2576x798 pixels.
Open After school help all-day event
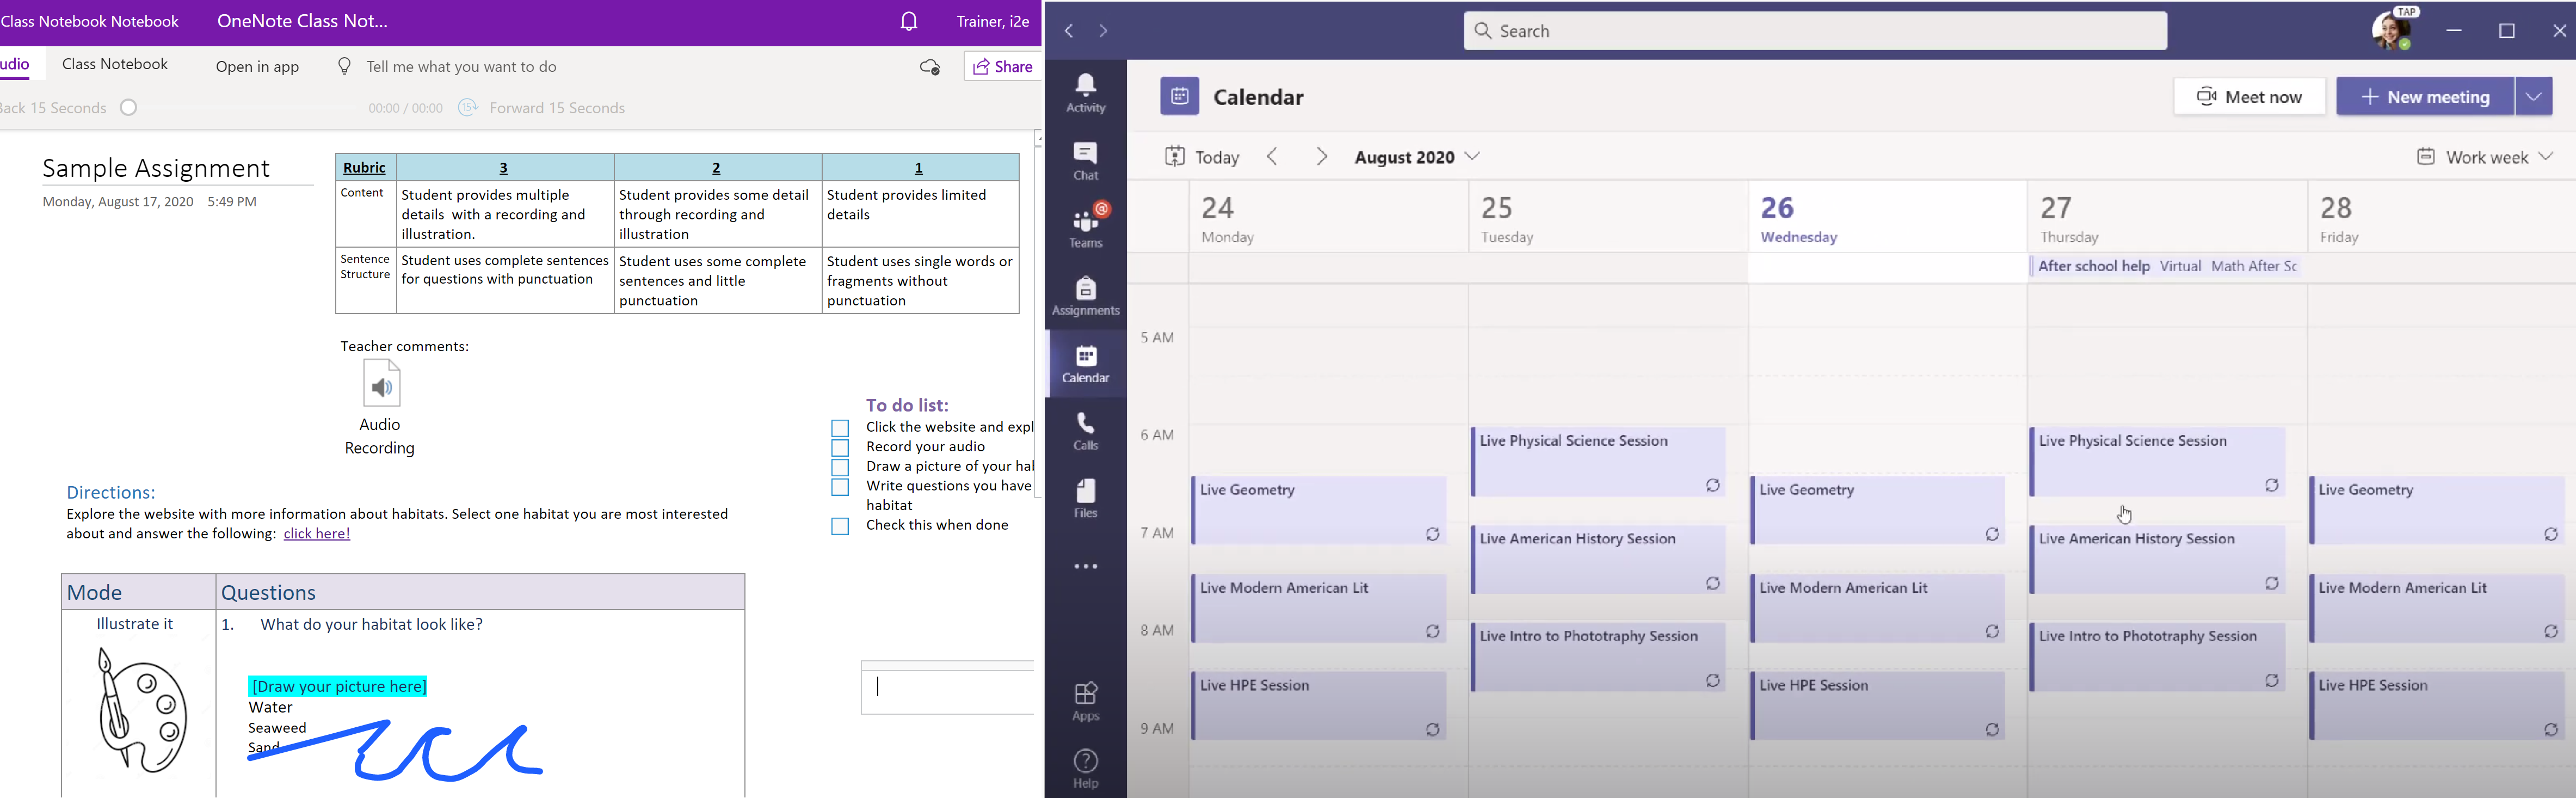click(x=2167, y=266)
